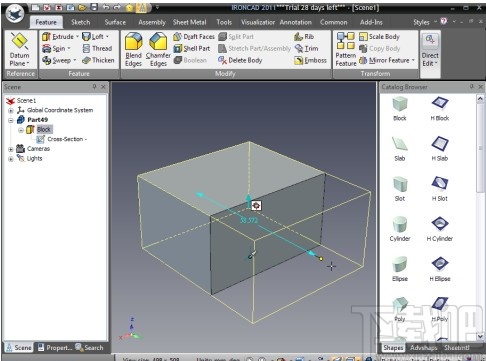Pick the H Cylinder shape in catalog
Image resolution: width=486 pixels, height=361 pixels.
click(440, 229)
